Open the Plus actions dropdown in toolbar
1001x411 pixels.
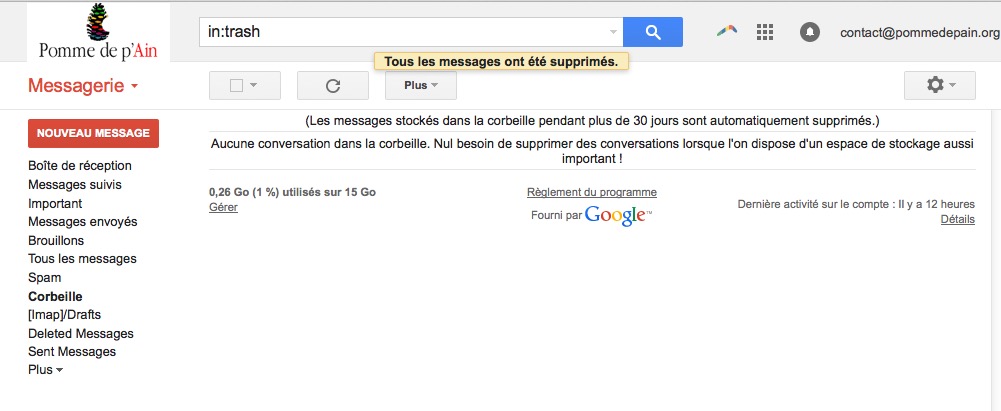click(421, 86)
